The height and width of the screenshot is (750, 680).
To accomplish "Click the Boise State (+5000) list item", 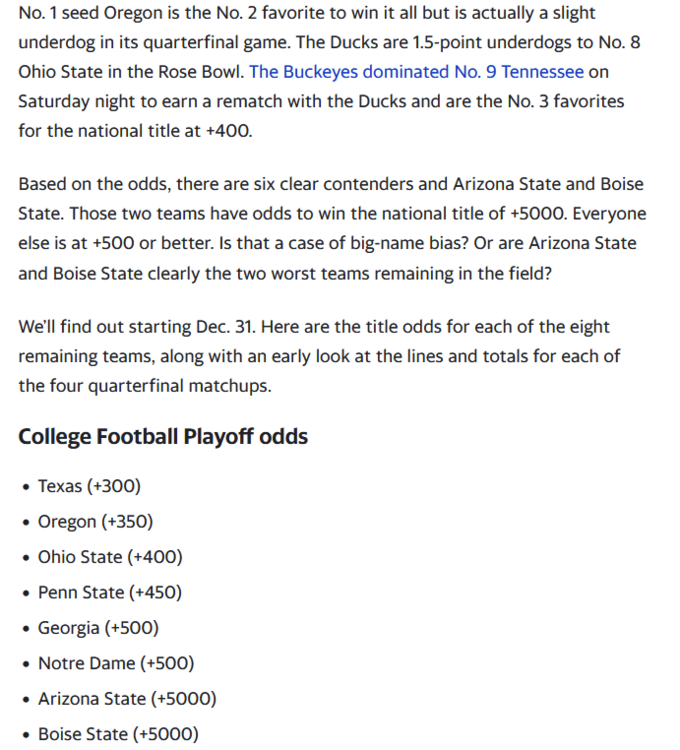I will pyautogui.click(x=118, y=734).
